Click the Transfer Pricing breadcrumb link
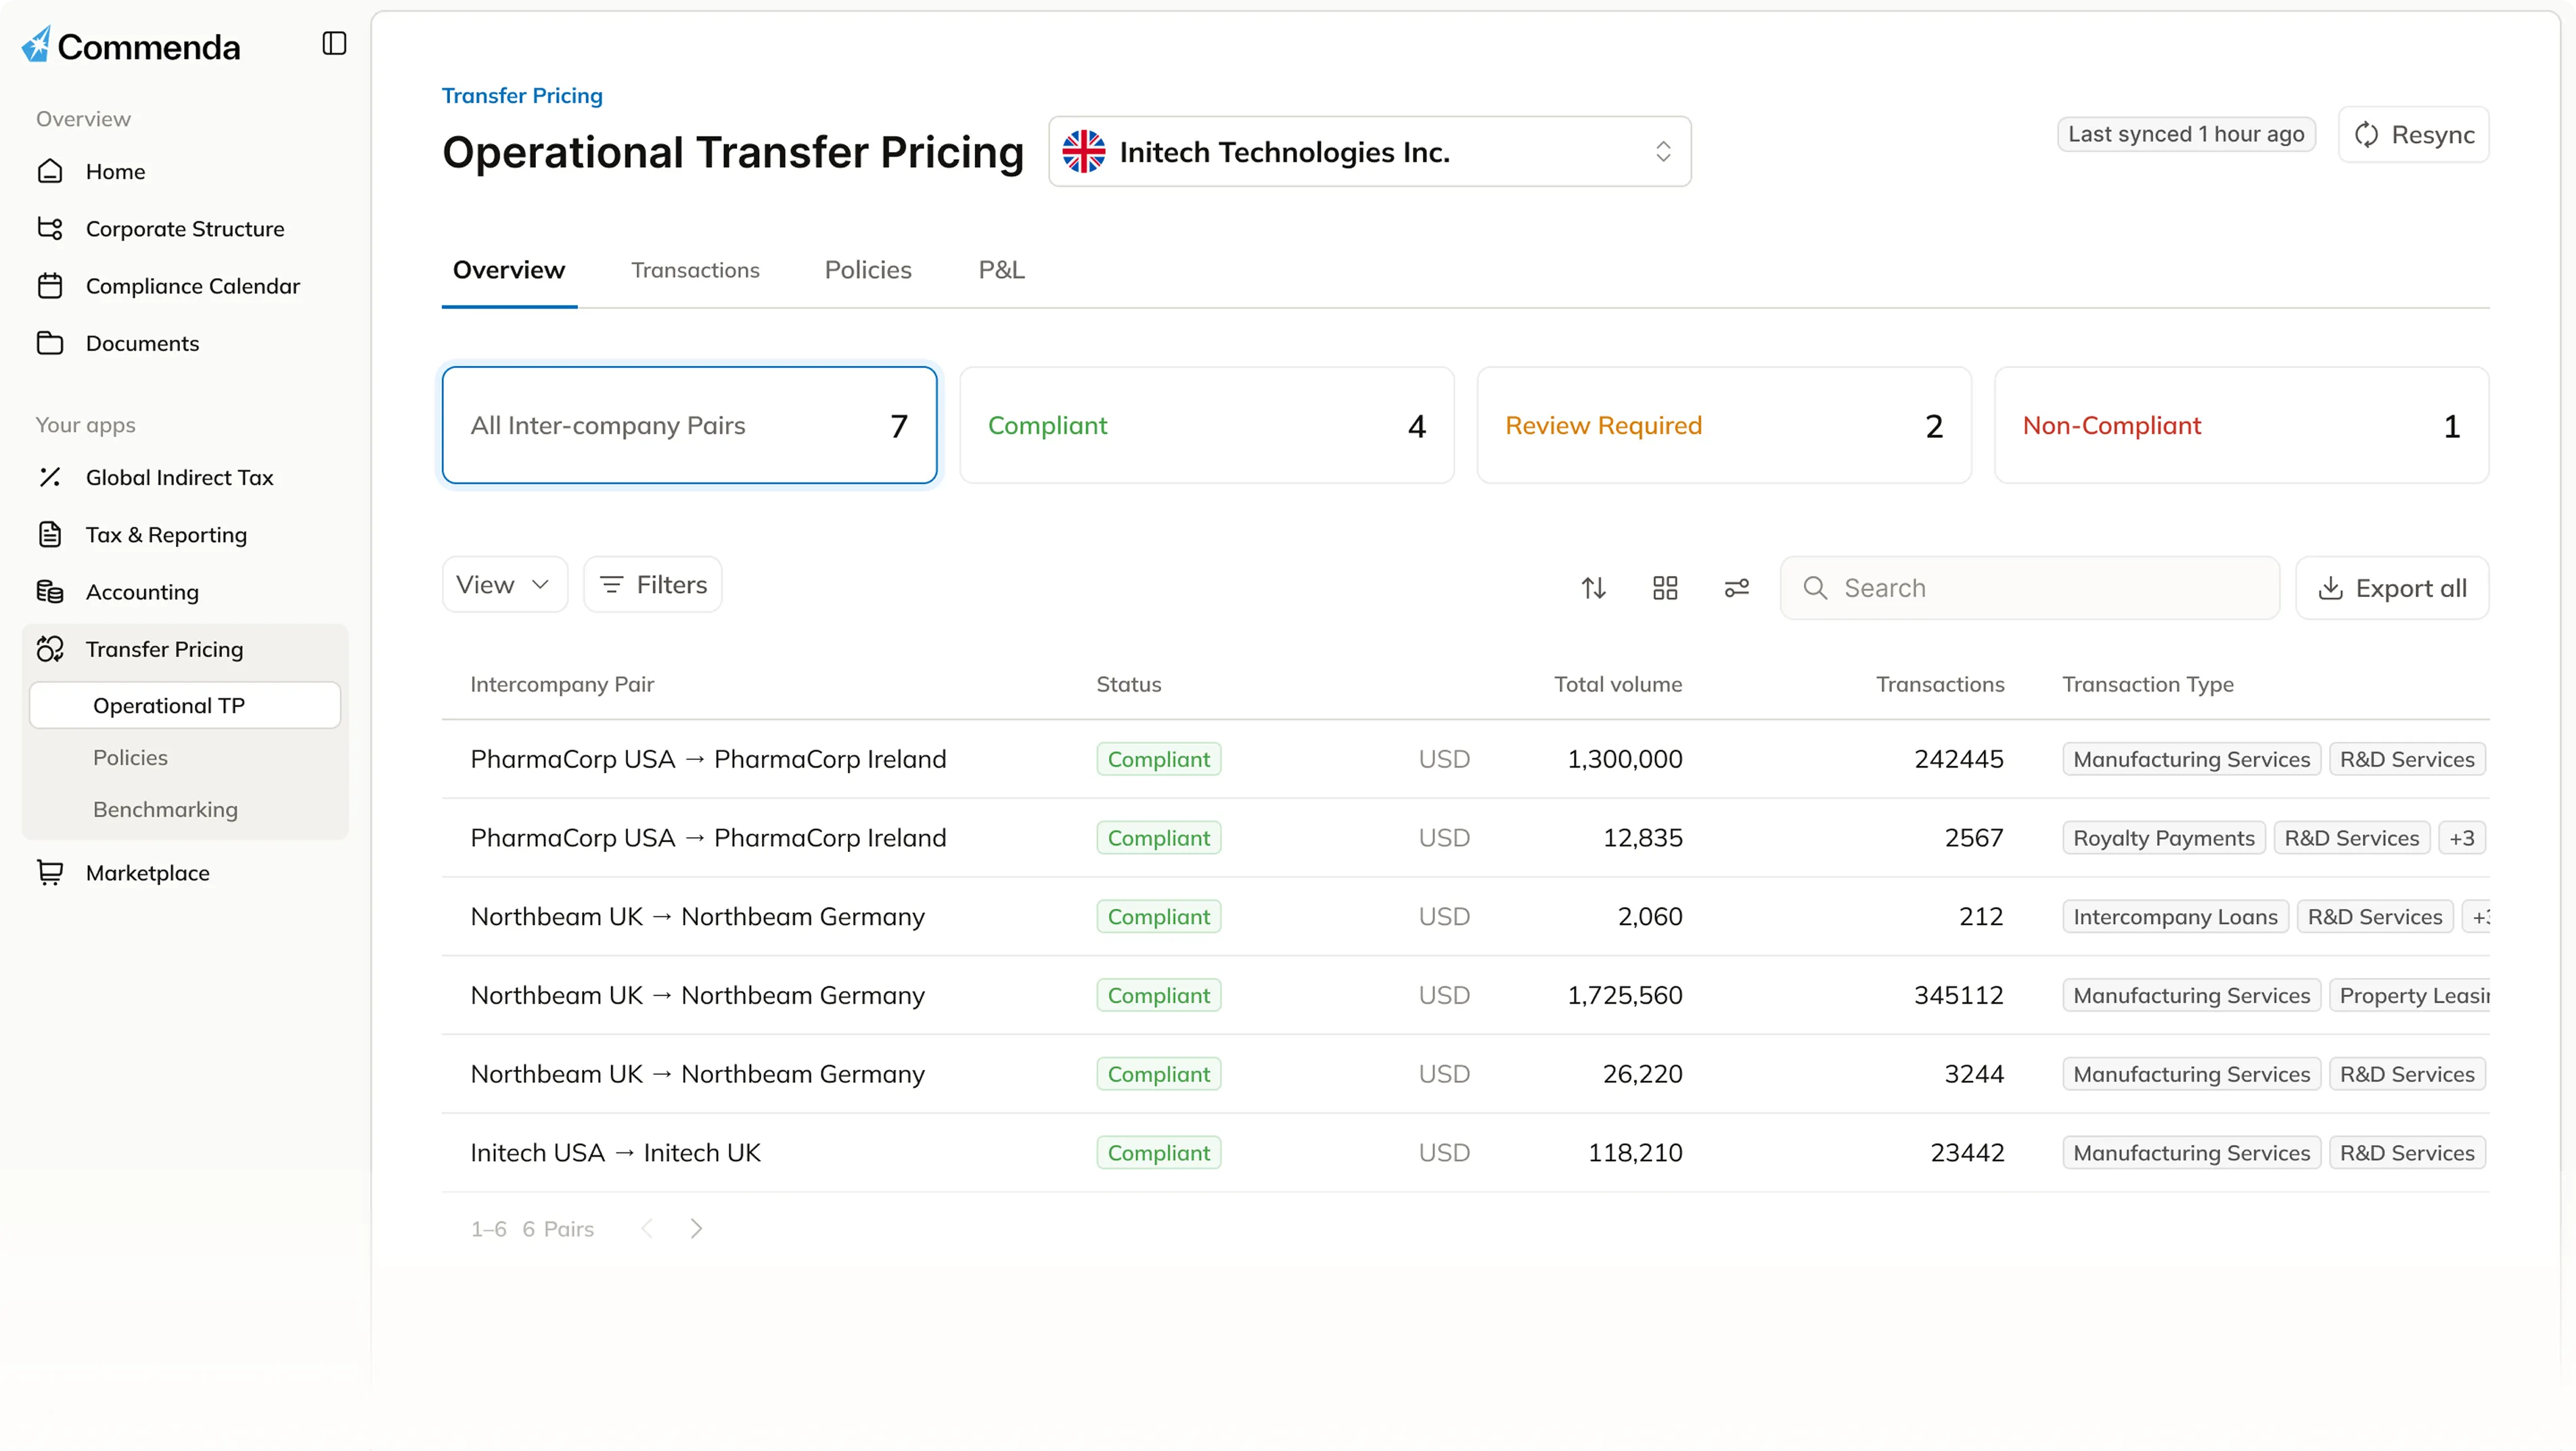The image size is (2576, 1451). point(522,96)
